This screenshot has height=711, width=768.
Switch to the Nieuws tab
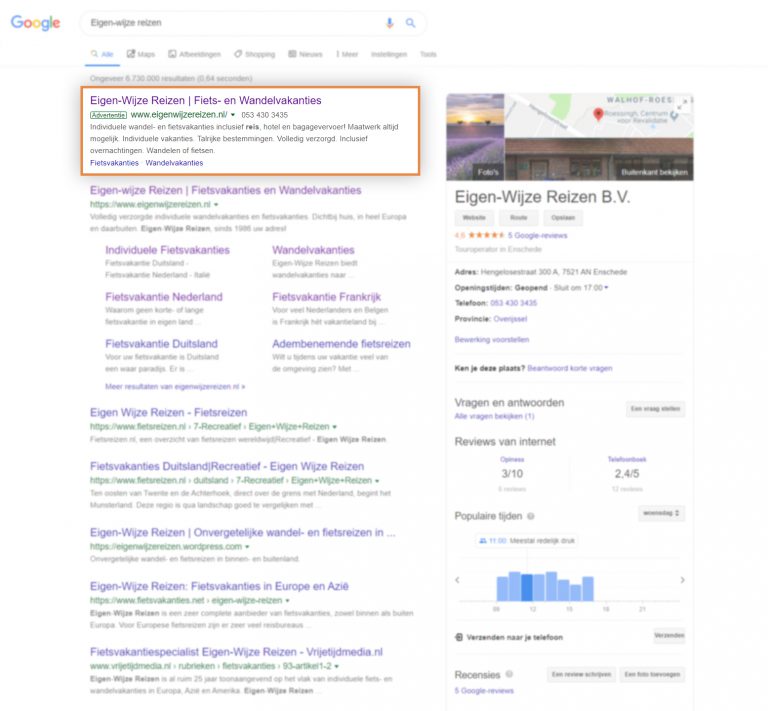(x=305, y=54)
